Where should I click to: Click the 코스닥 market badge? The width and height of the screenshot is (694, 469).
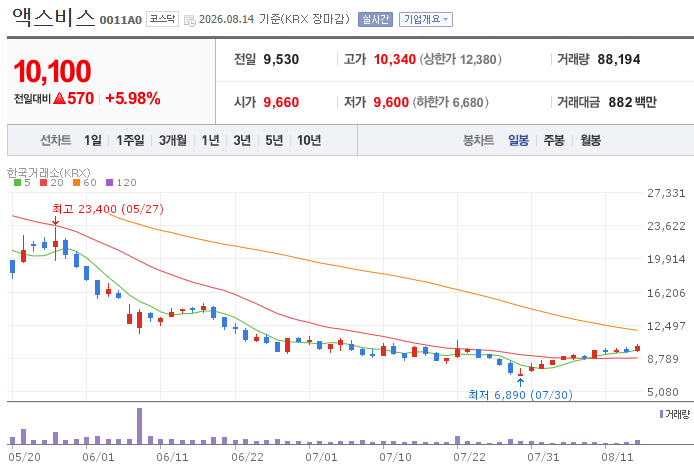click(162, 19)
